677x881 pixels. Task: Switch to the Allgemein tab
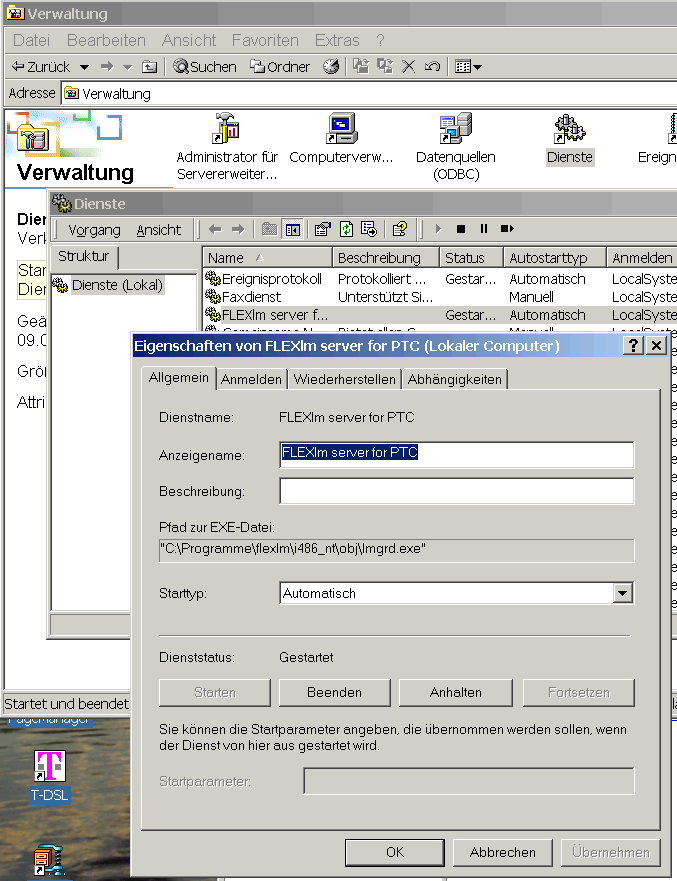pyautogui.click(x=179, y=378)
